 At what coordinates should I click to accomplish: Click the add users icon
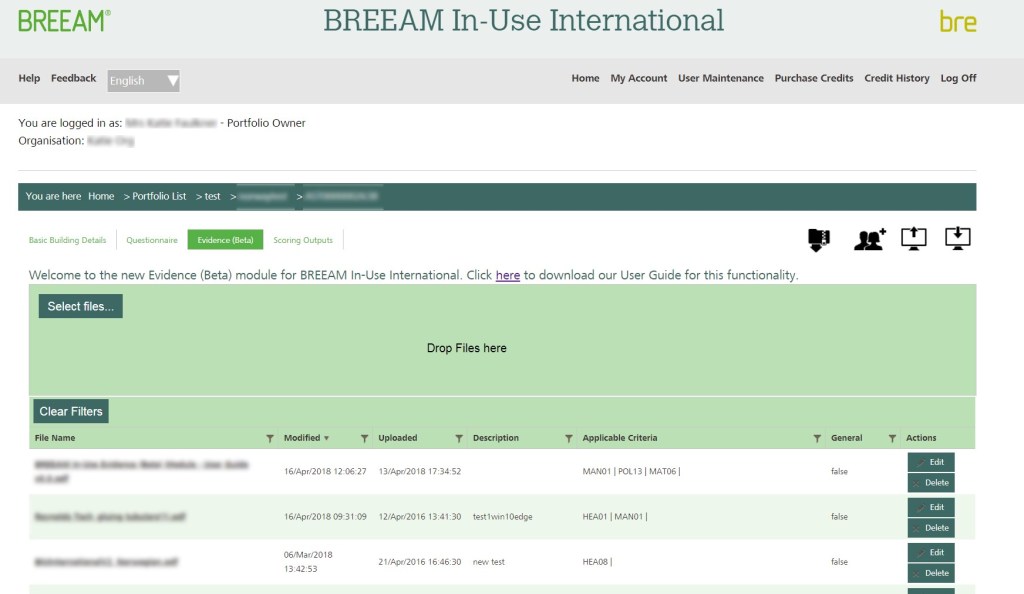(x=869, y=240)
